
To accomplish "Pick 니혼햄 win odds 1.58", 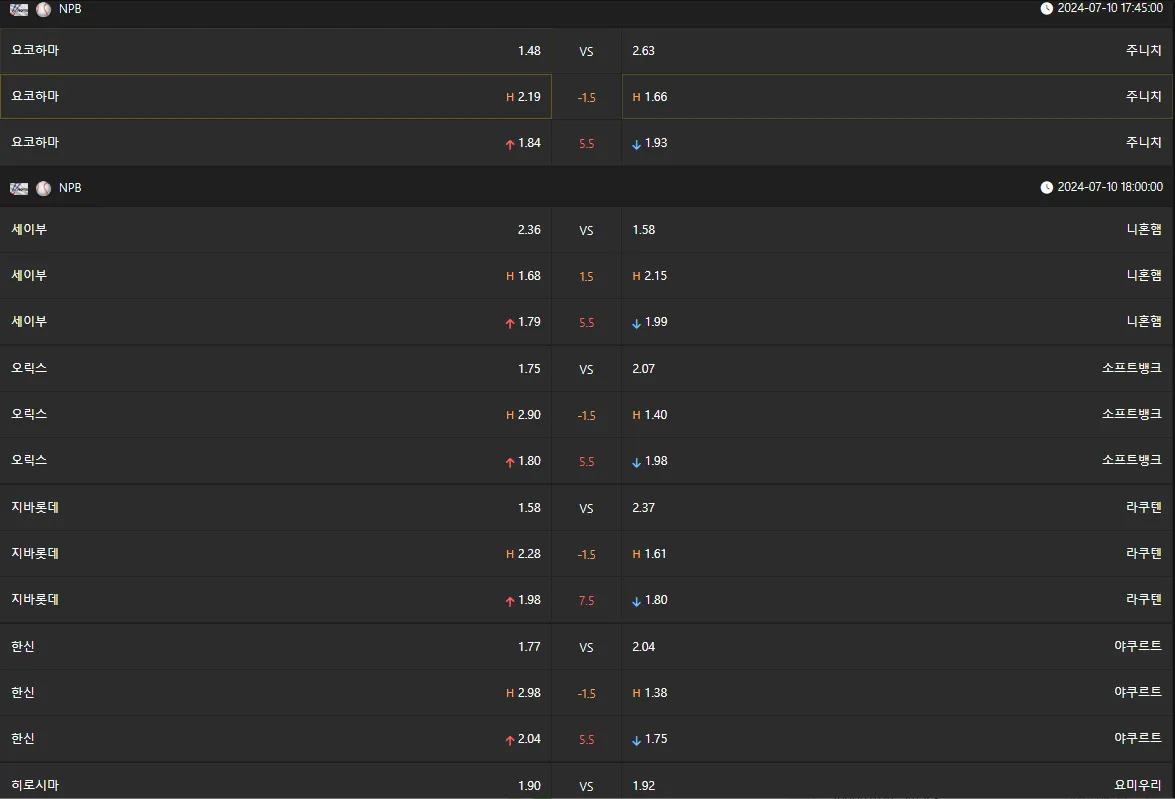I will (897, 229).
